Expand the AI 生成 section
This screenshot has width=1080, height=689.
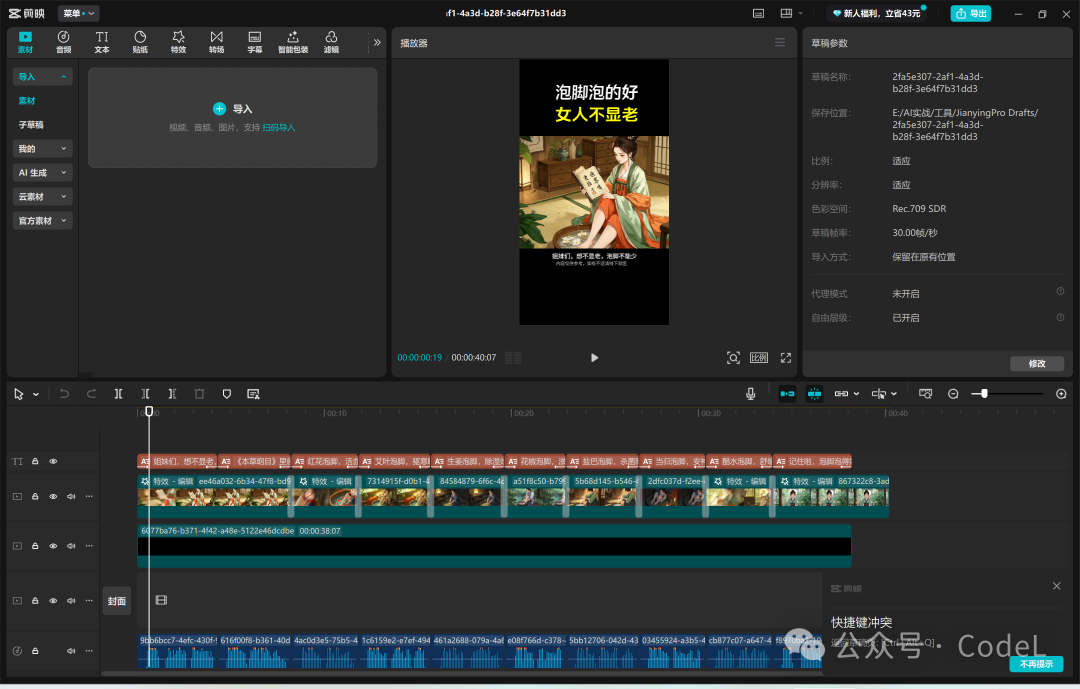point(43,173)
